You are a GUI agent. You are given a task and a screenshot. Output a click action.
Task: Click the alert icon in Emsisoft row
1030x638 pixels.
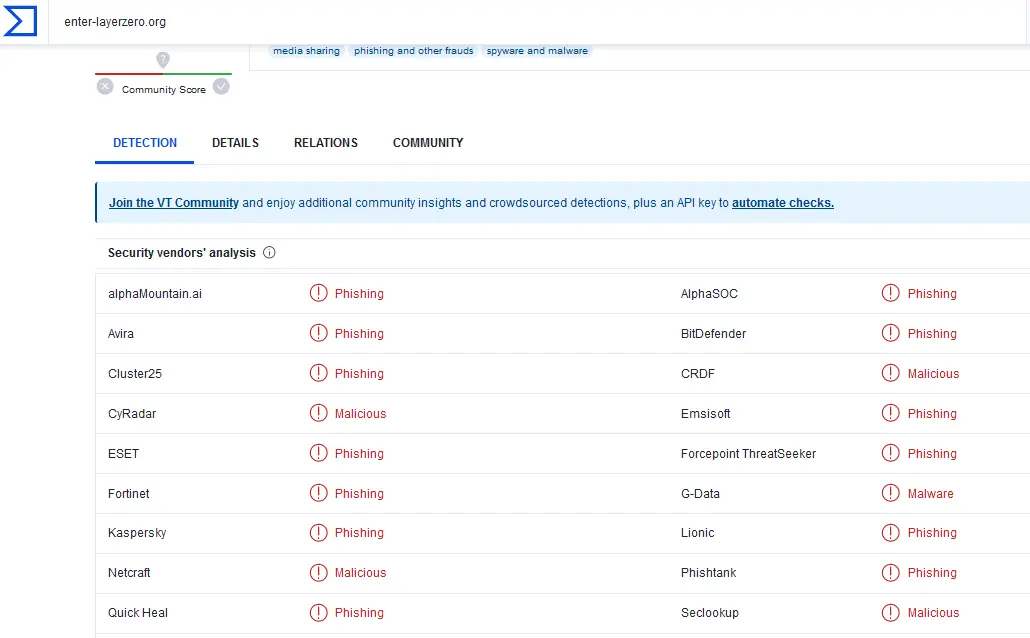(891, 413)
